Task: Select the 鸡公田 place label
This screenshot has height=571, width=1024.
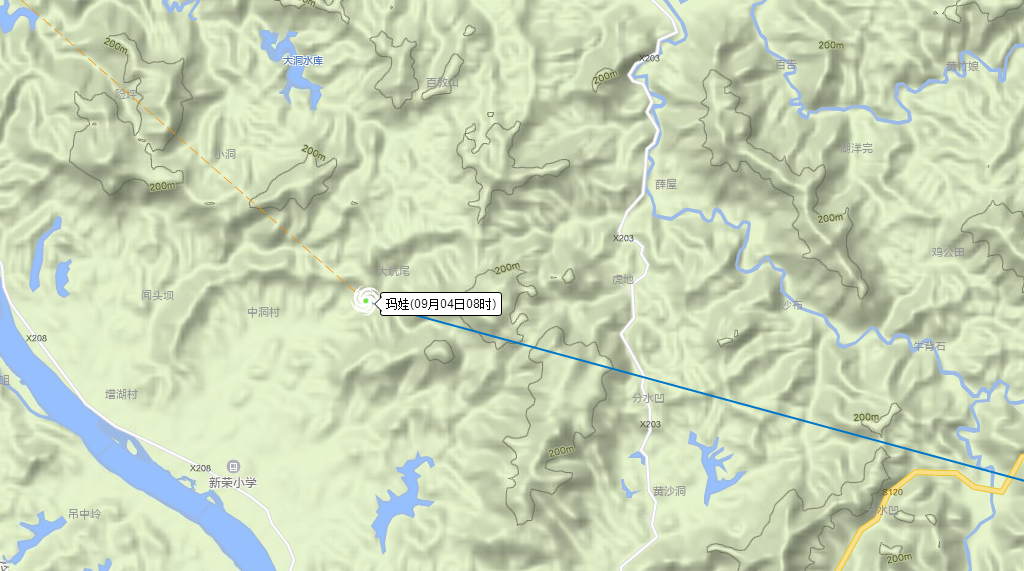Action: (x=948, y=252)
